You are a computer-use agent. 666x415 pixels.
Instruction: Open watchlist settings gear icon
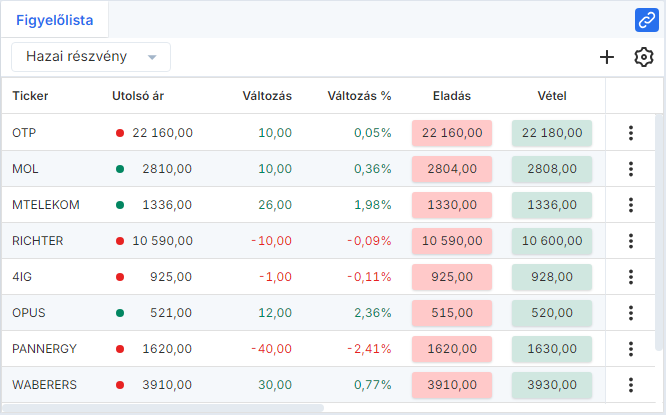pos(644,57)
